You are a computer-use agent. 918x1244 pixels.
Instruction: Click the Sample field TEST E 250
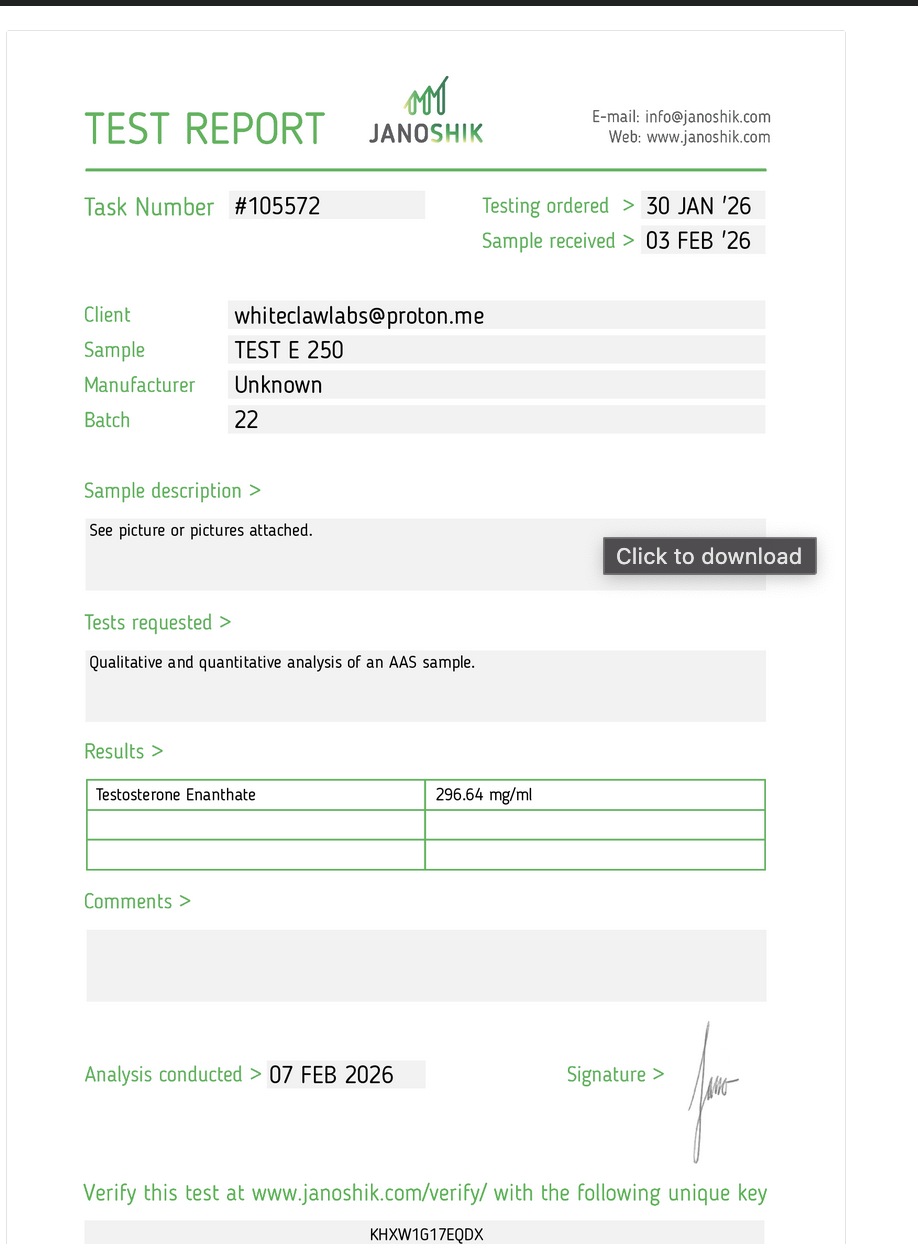(496, 350)
